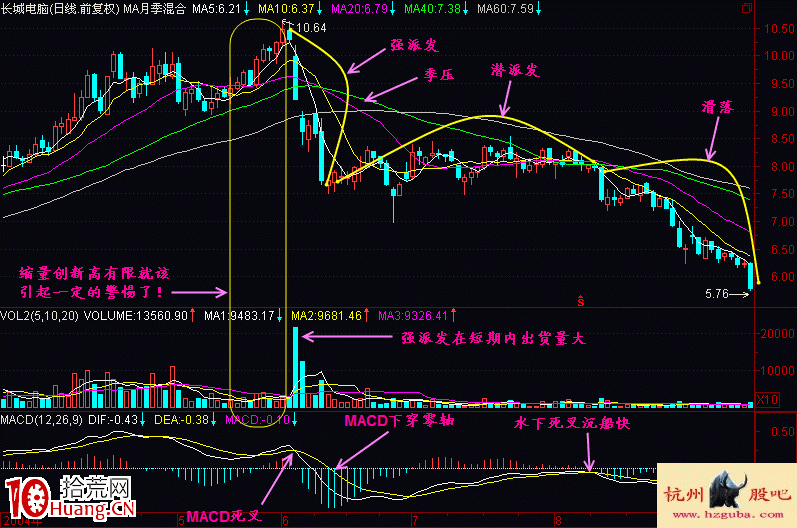Click the DEA:-0.38 value label

181,420
